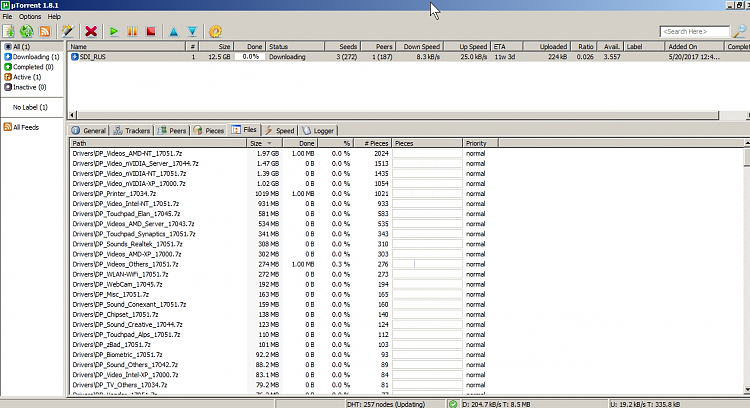The width and height of the screenshot is (750, 408).
Task: Switch to the Speed tab
Action: coord(279,131)
